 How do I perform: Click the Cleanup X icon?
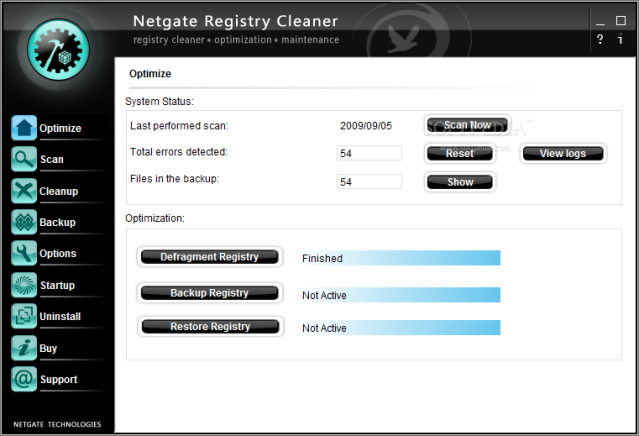point(24,191)
